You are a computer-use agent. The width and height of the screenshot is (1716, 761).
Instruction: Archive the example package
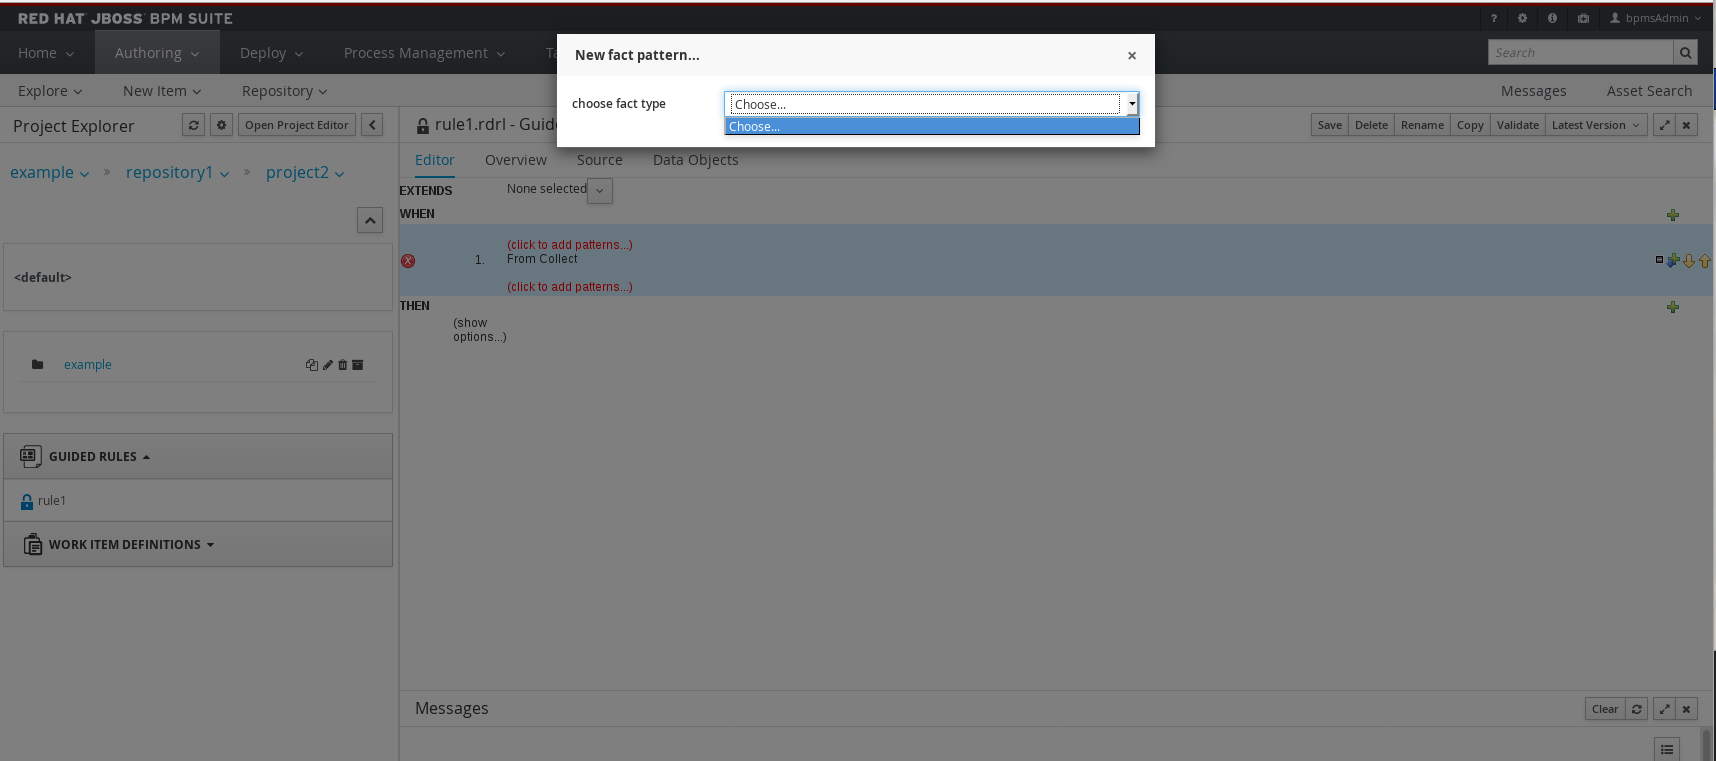[x=358, y=365]
